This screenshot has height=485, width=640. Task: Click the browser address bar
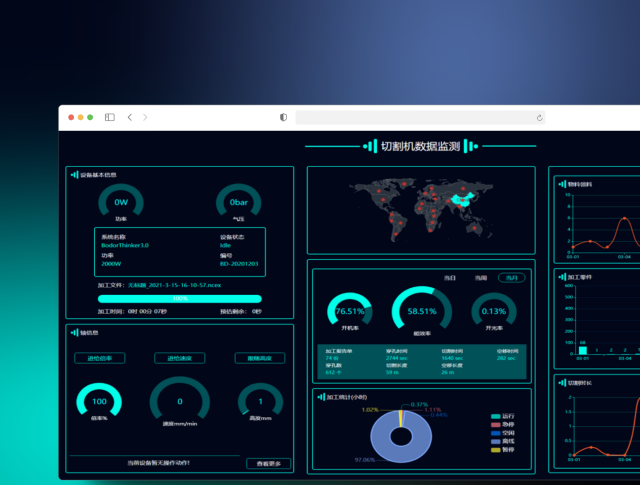click(420, 118)
